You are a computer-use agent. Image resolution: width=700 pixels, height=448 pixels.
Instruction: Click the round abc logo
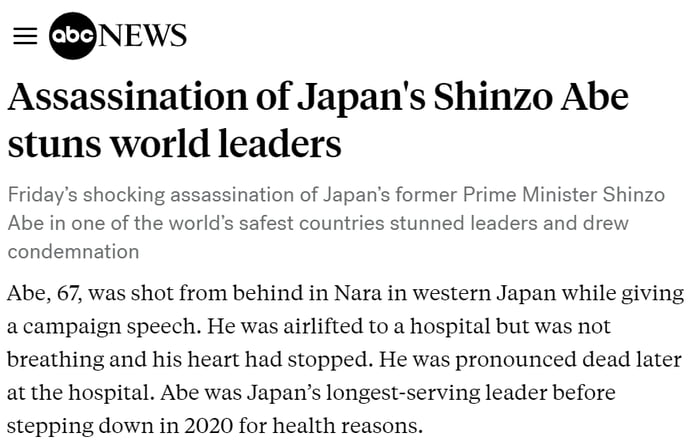72,36
